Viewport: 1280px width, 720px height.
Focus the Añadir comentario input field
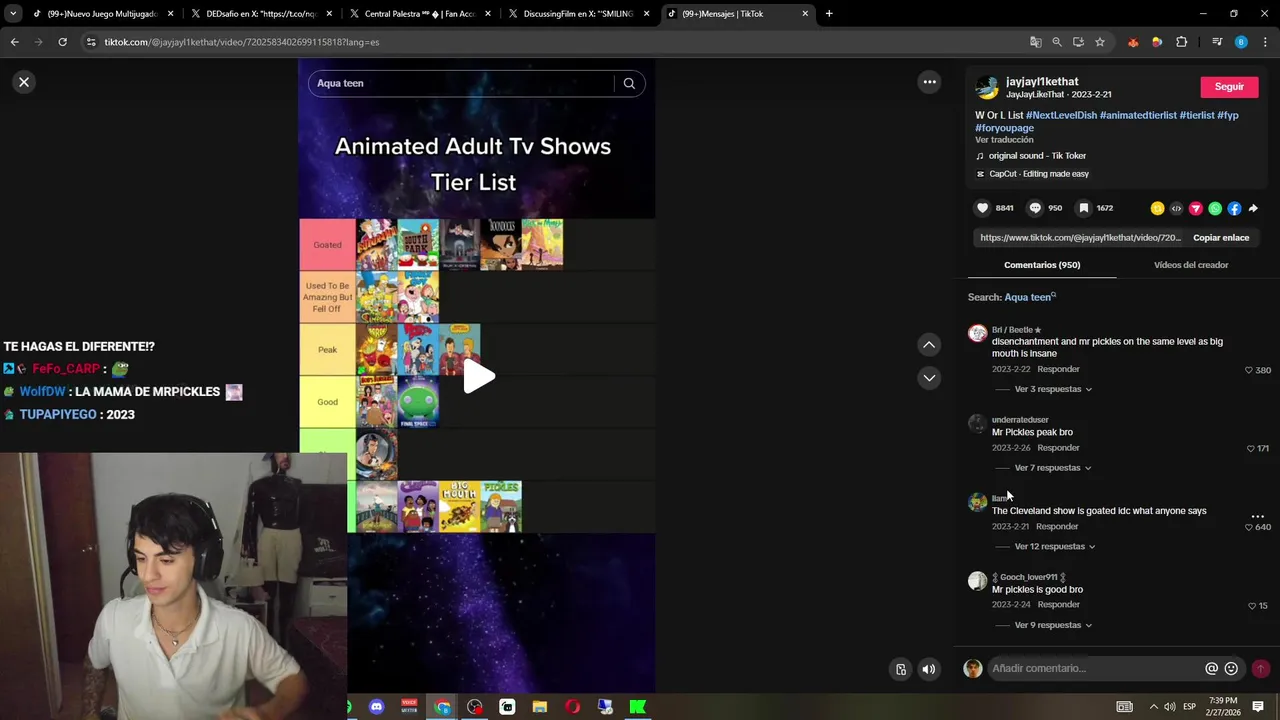tap(1095, 668)
